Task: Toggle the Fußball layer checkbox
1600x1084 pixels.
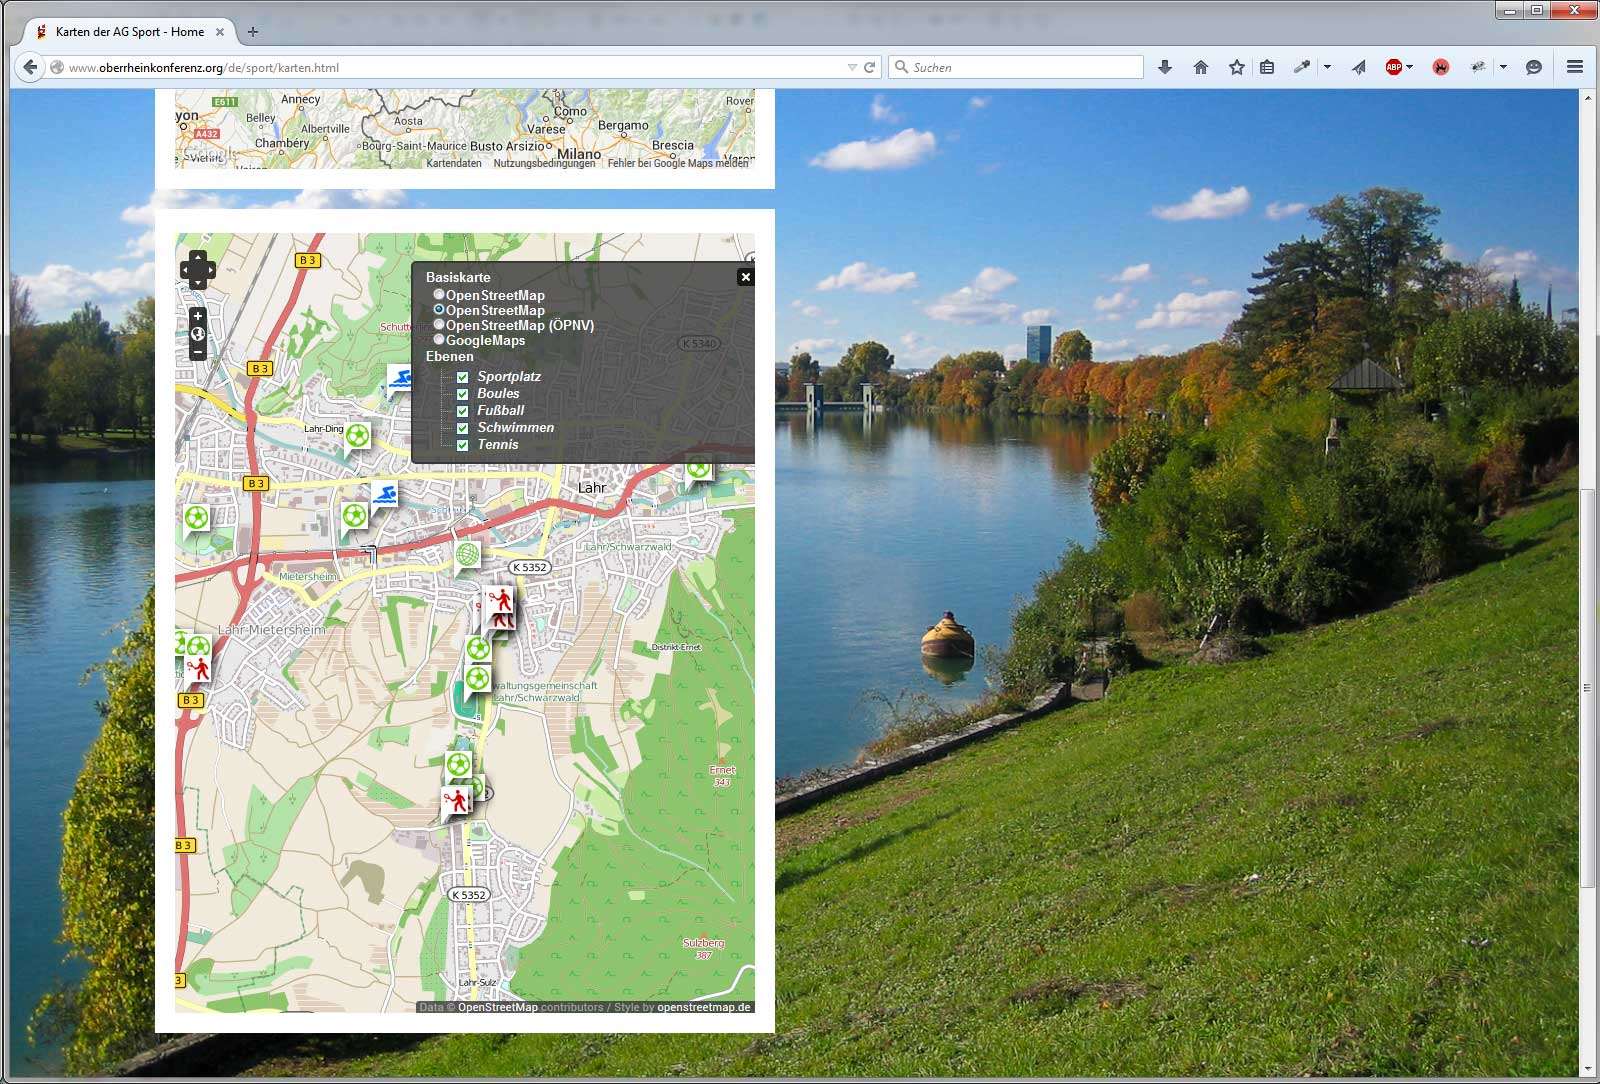Action: (463, 411)
